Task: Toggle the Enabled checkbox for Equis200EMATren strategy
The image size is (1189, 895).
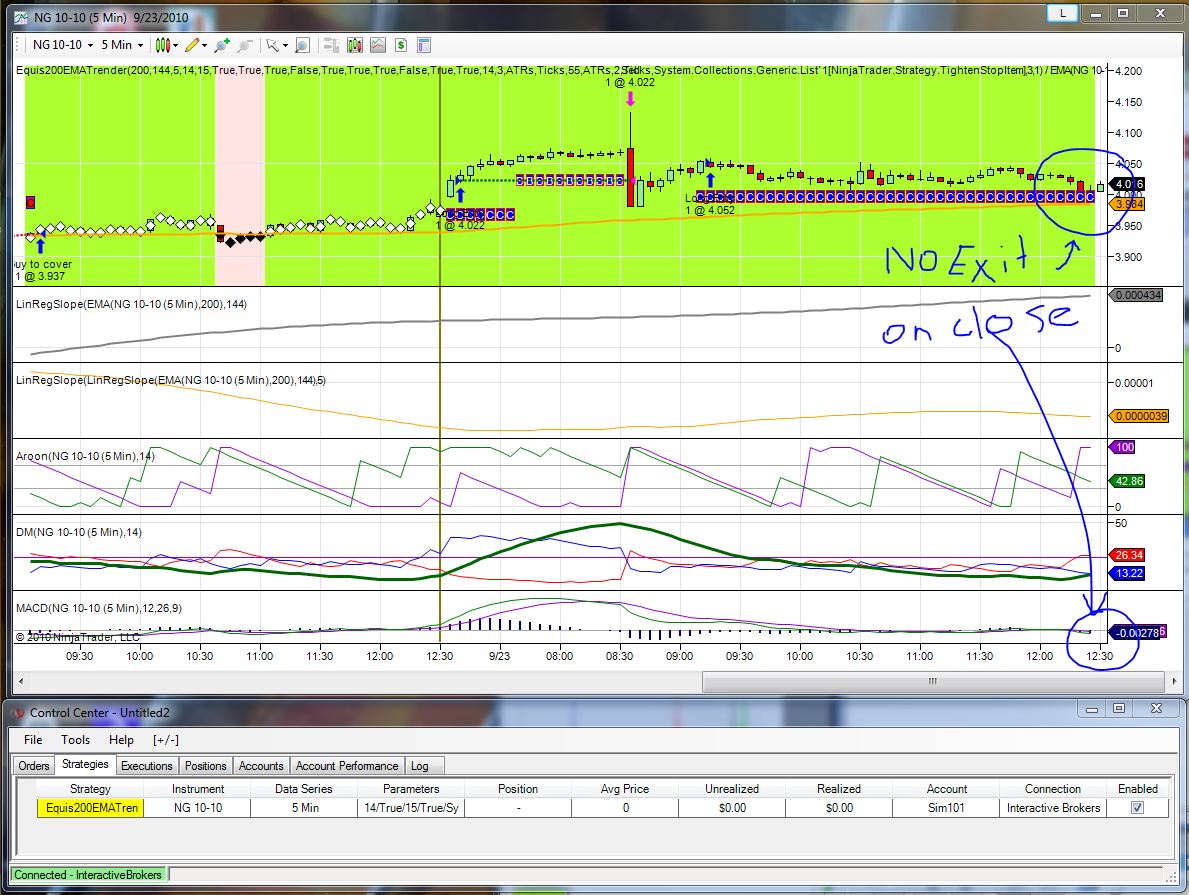Action: coord(1137,808)
